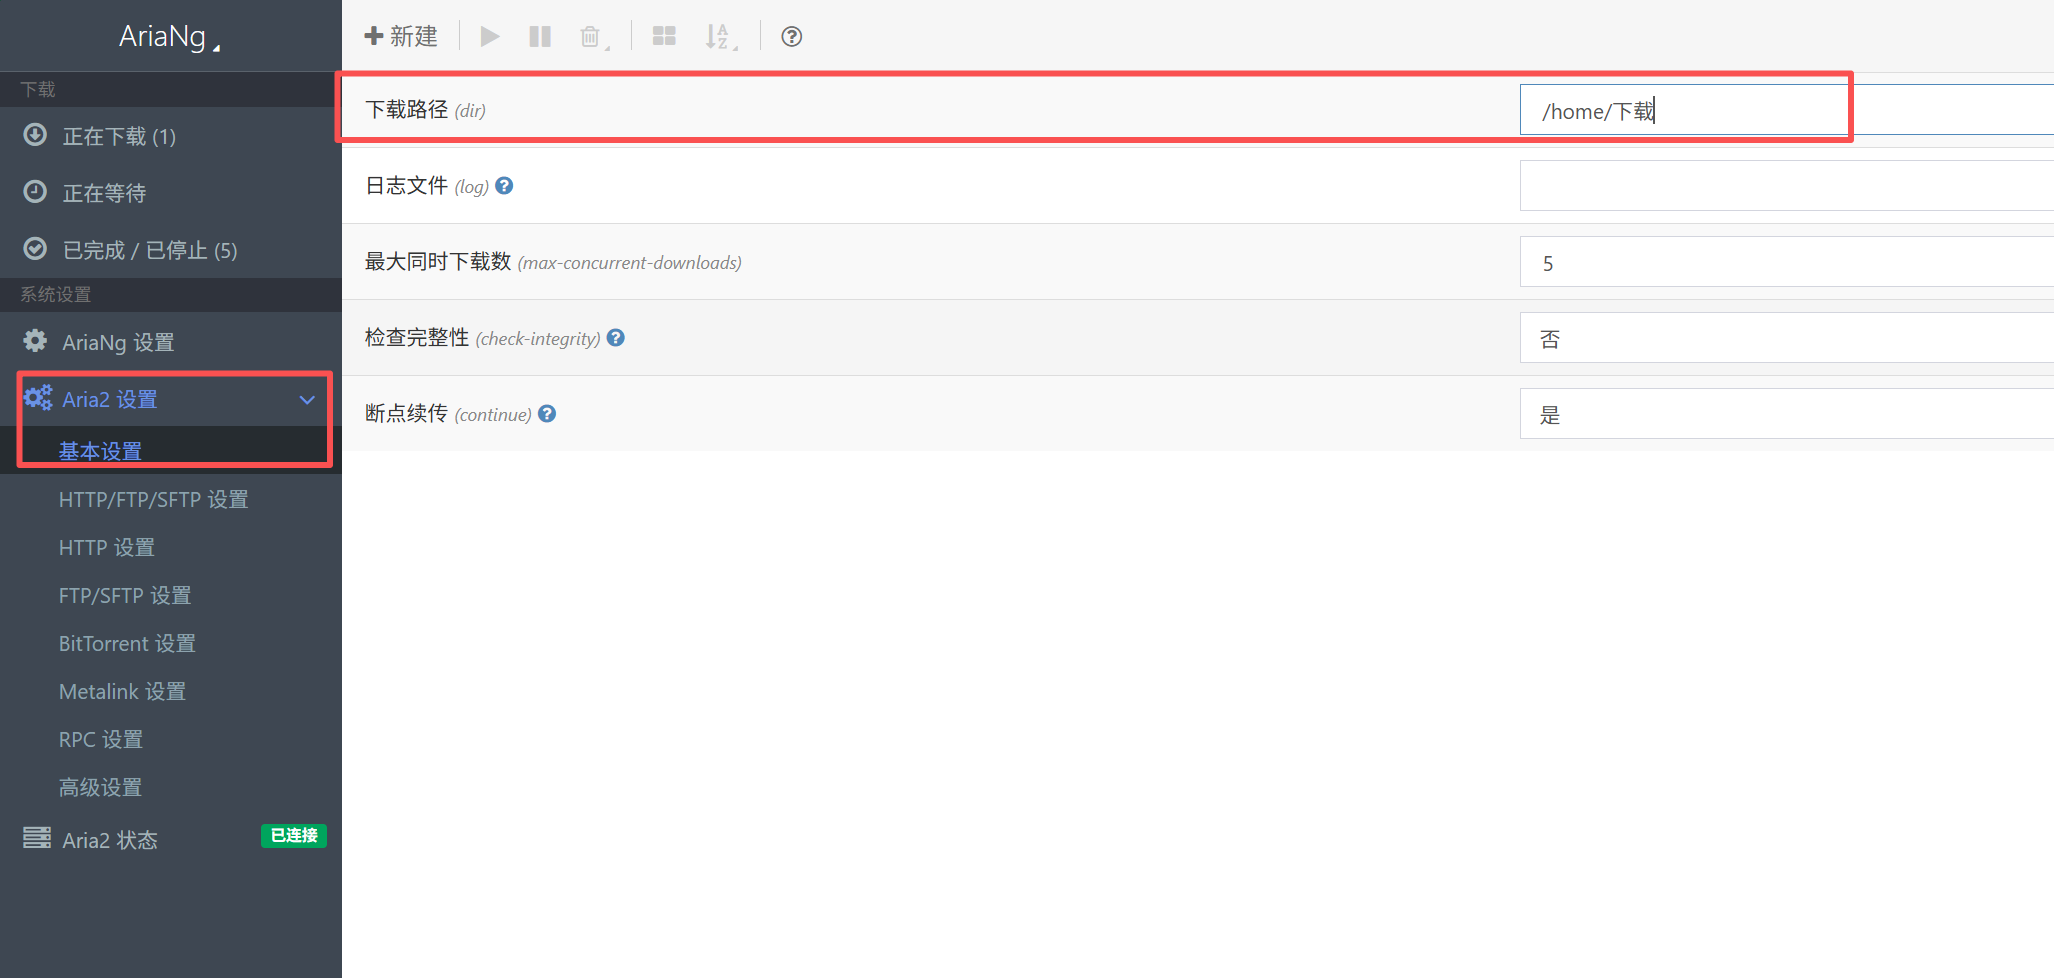Open AriaNg 设置 page
This screenshot has width=2054, height=978.
(171, 341)
